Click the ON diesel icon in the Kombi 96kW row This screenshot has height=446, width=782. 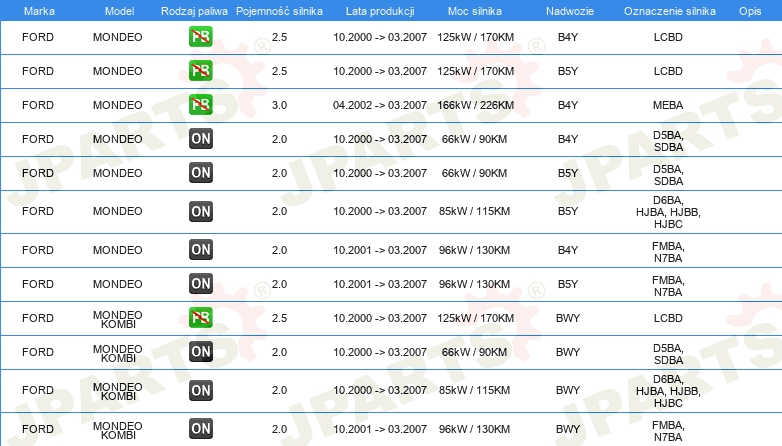200,429
